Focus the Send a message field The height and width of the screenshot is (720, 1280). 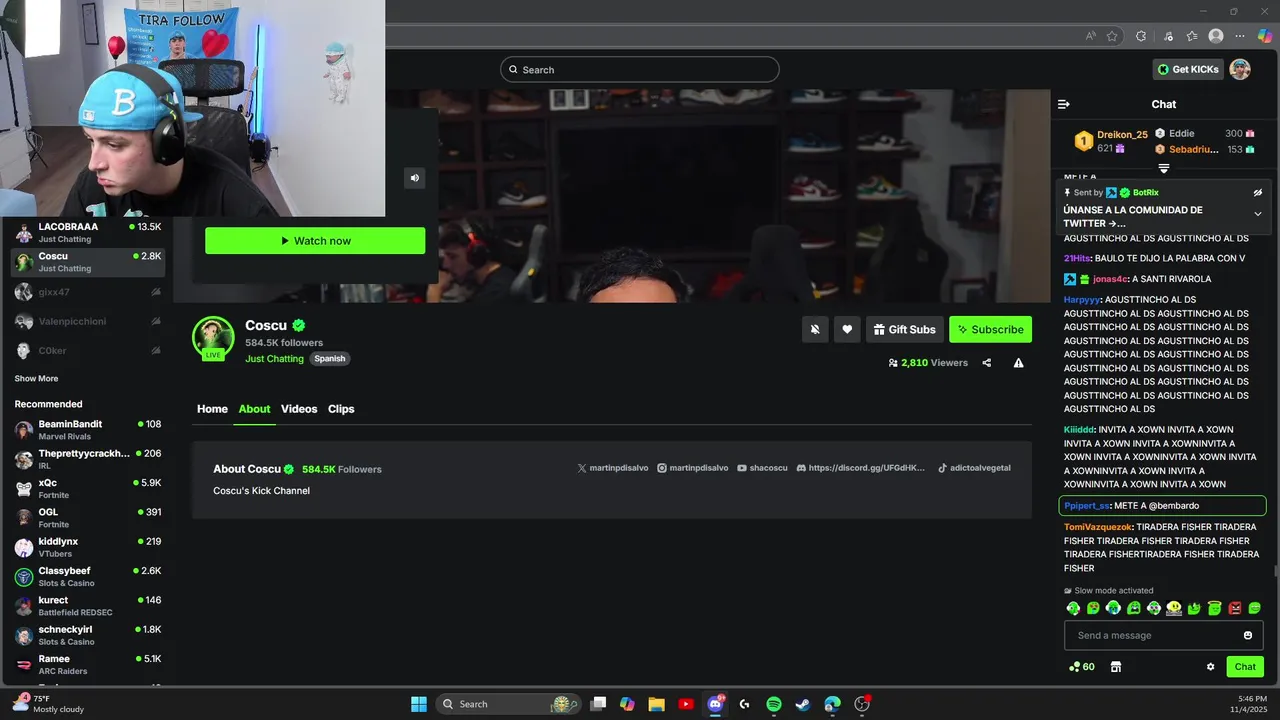(1163, 635)
